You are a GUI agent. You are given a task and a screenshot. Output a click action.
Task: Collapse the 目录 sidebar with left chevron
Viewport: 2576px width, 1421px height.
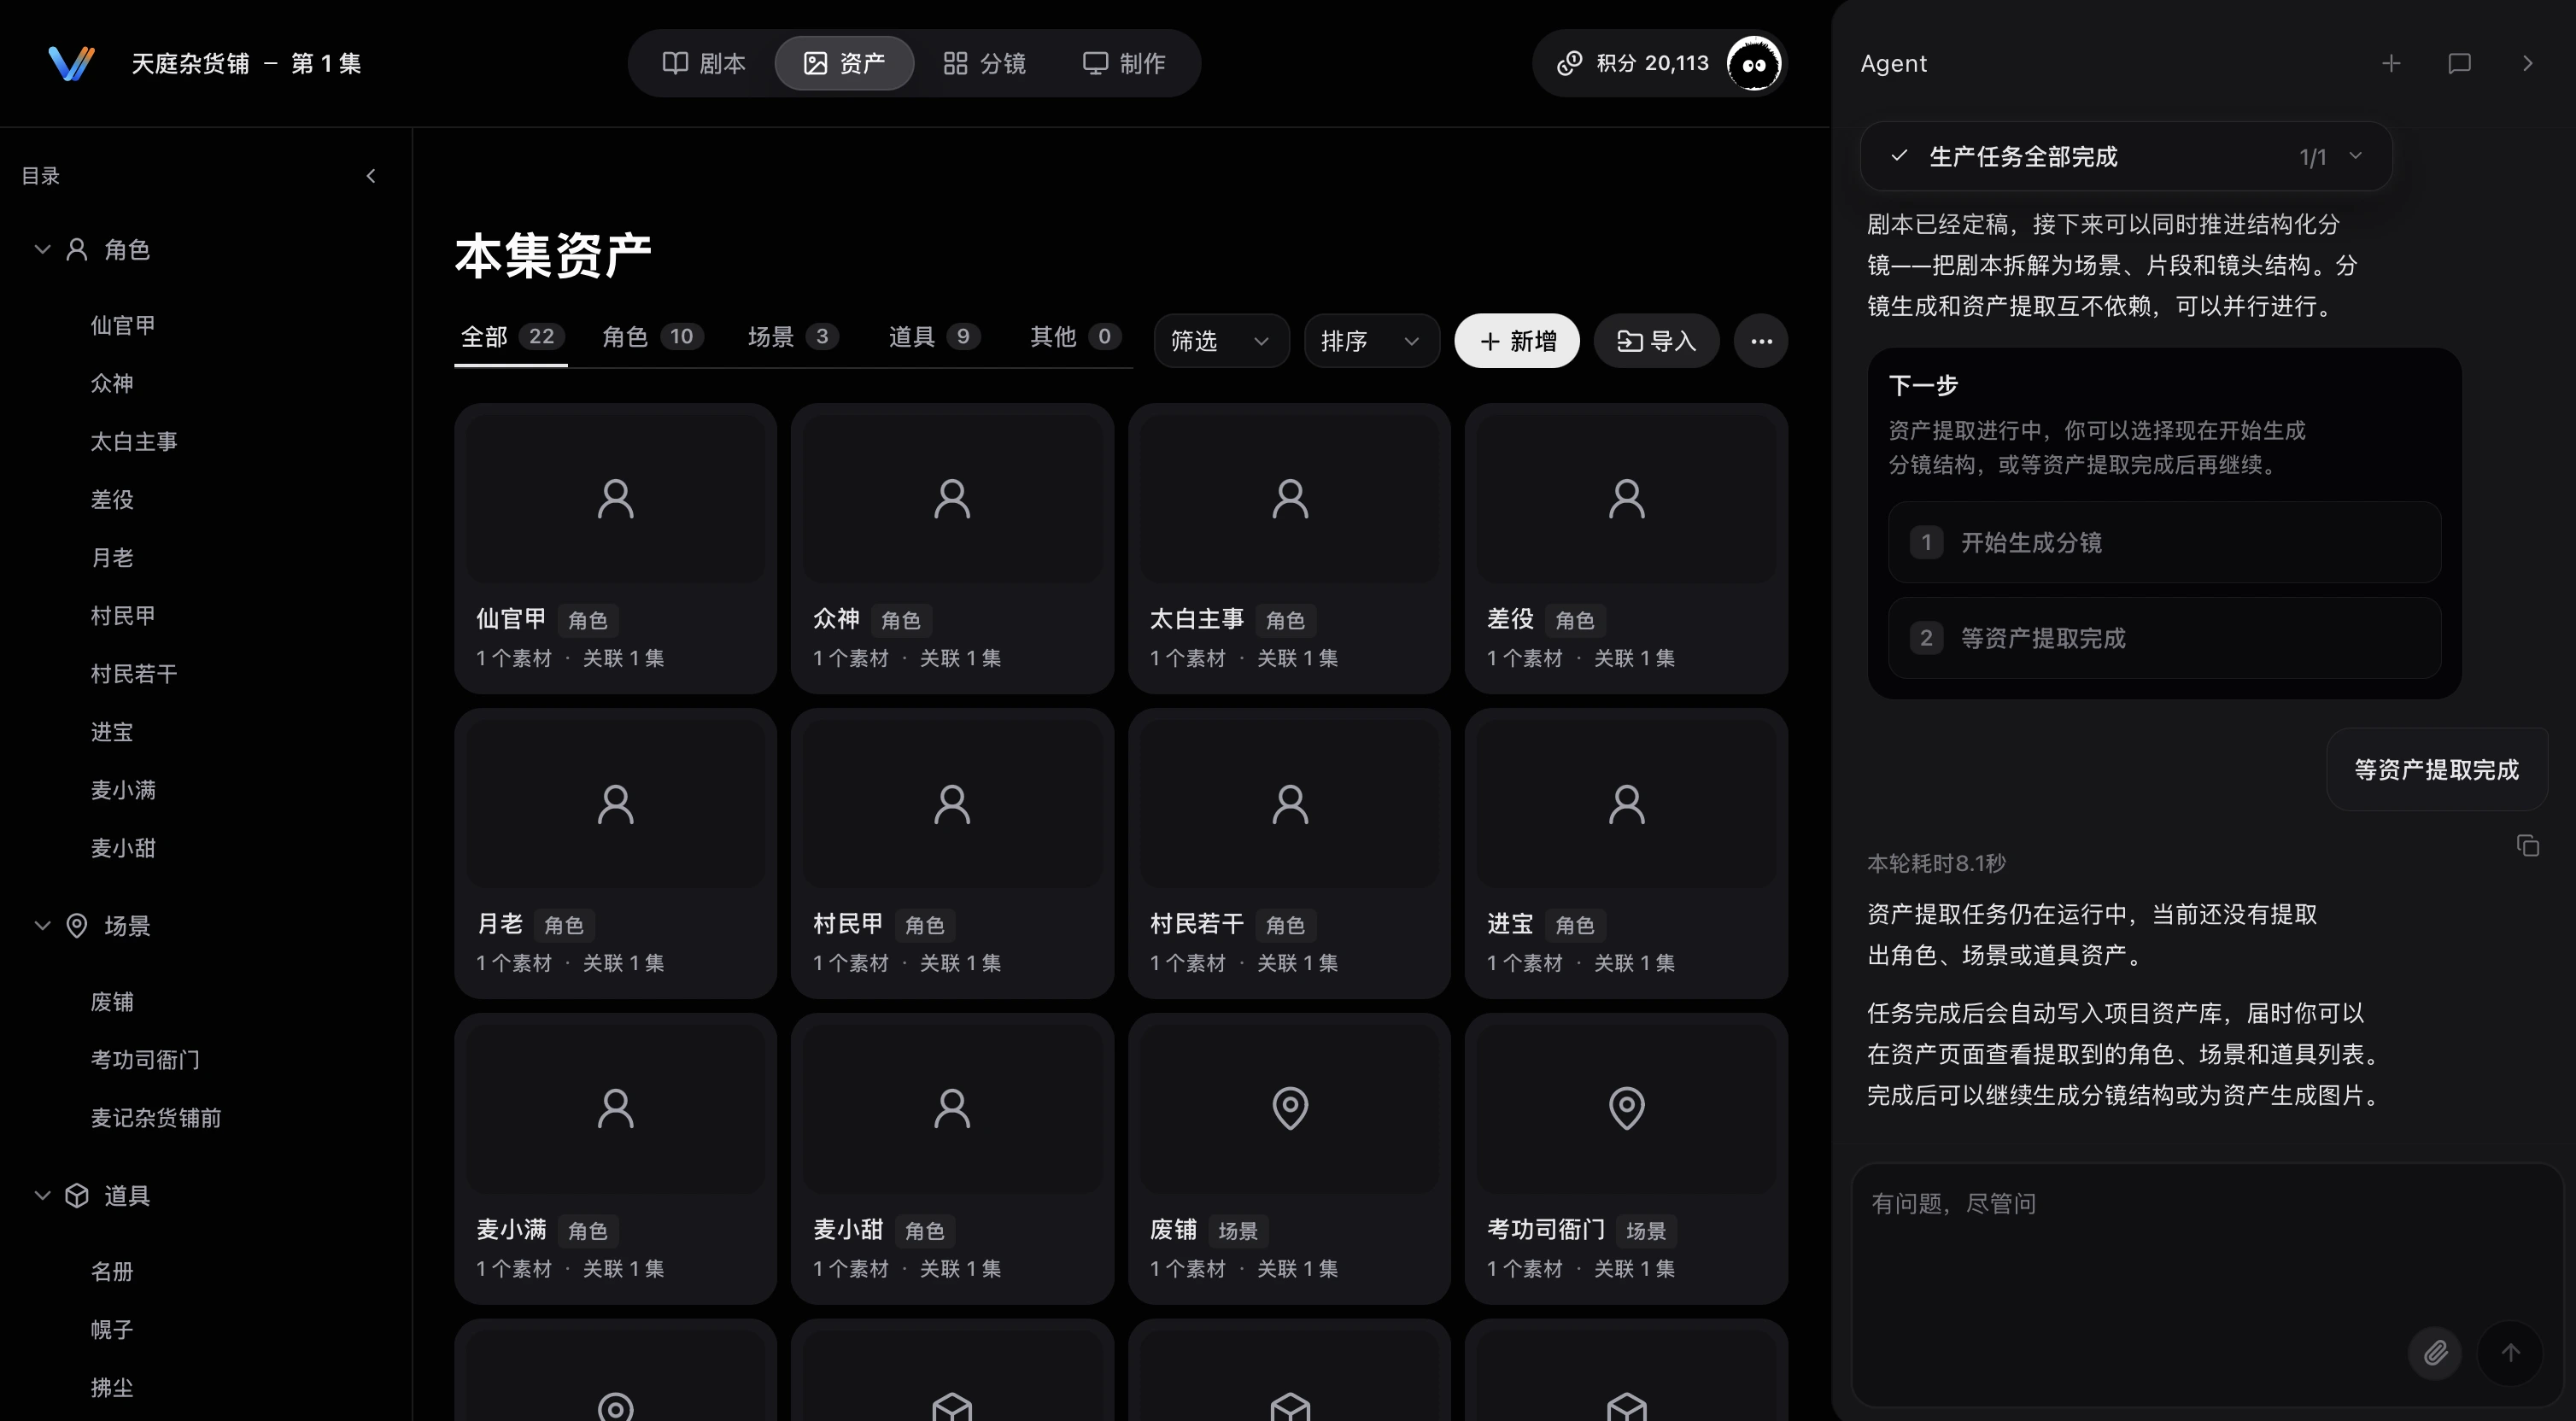[x=371, y=176]
